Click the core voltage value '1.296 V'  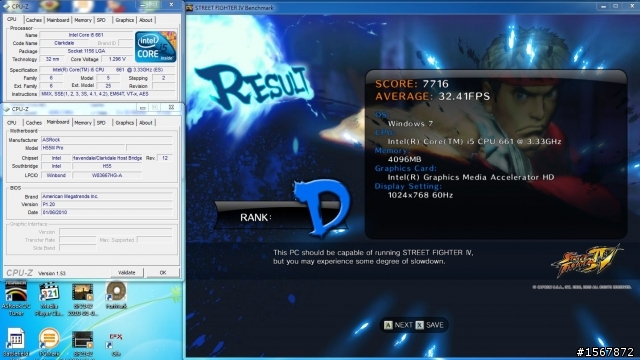118,59
